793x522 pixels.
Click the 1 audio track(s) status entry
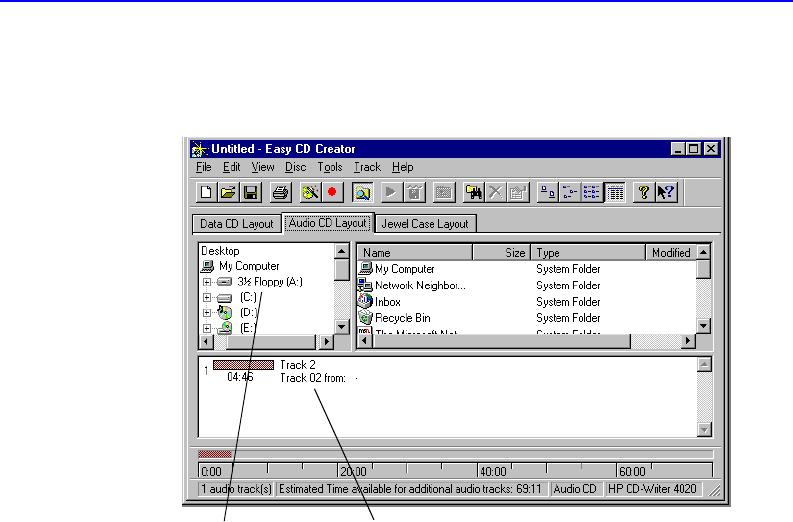[x=236, y=489]
